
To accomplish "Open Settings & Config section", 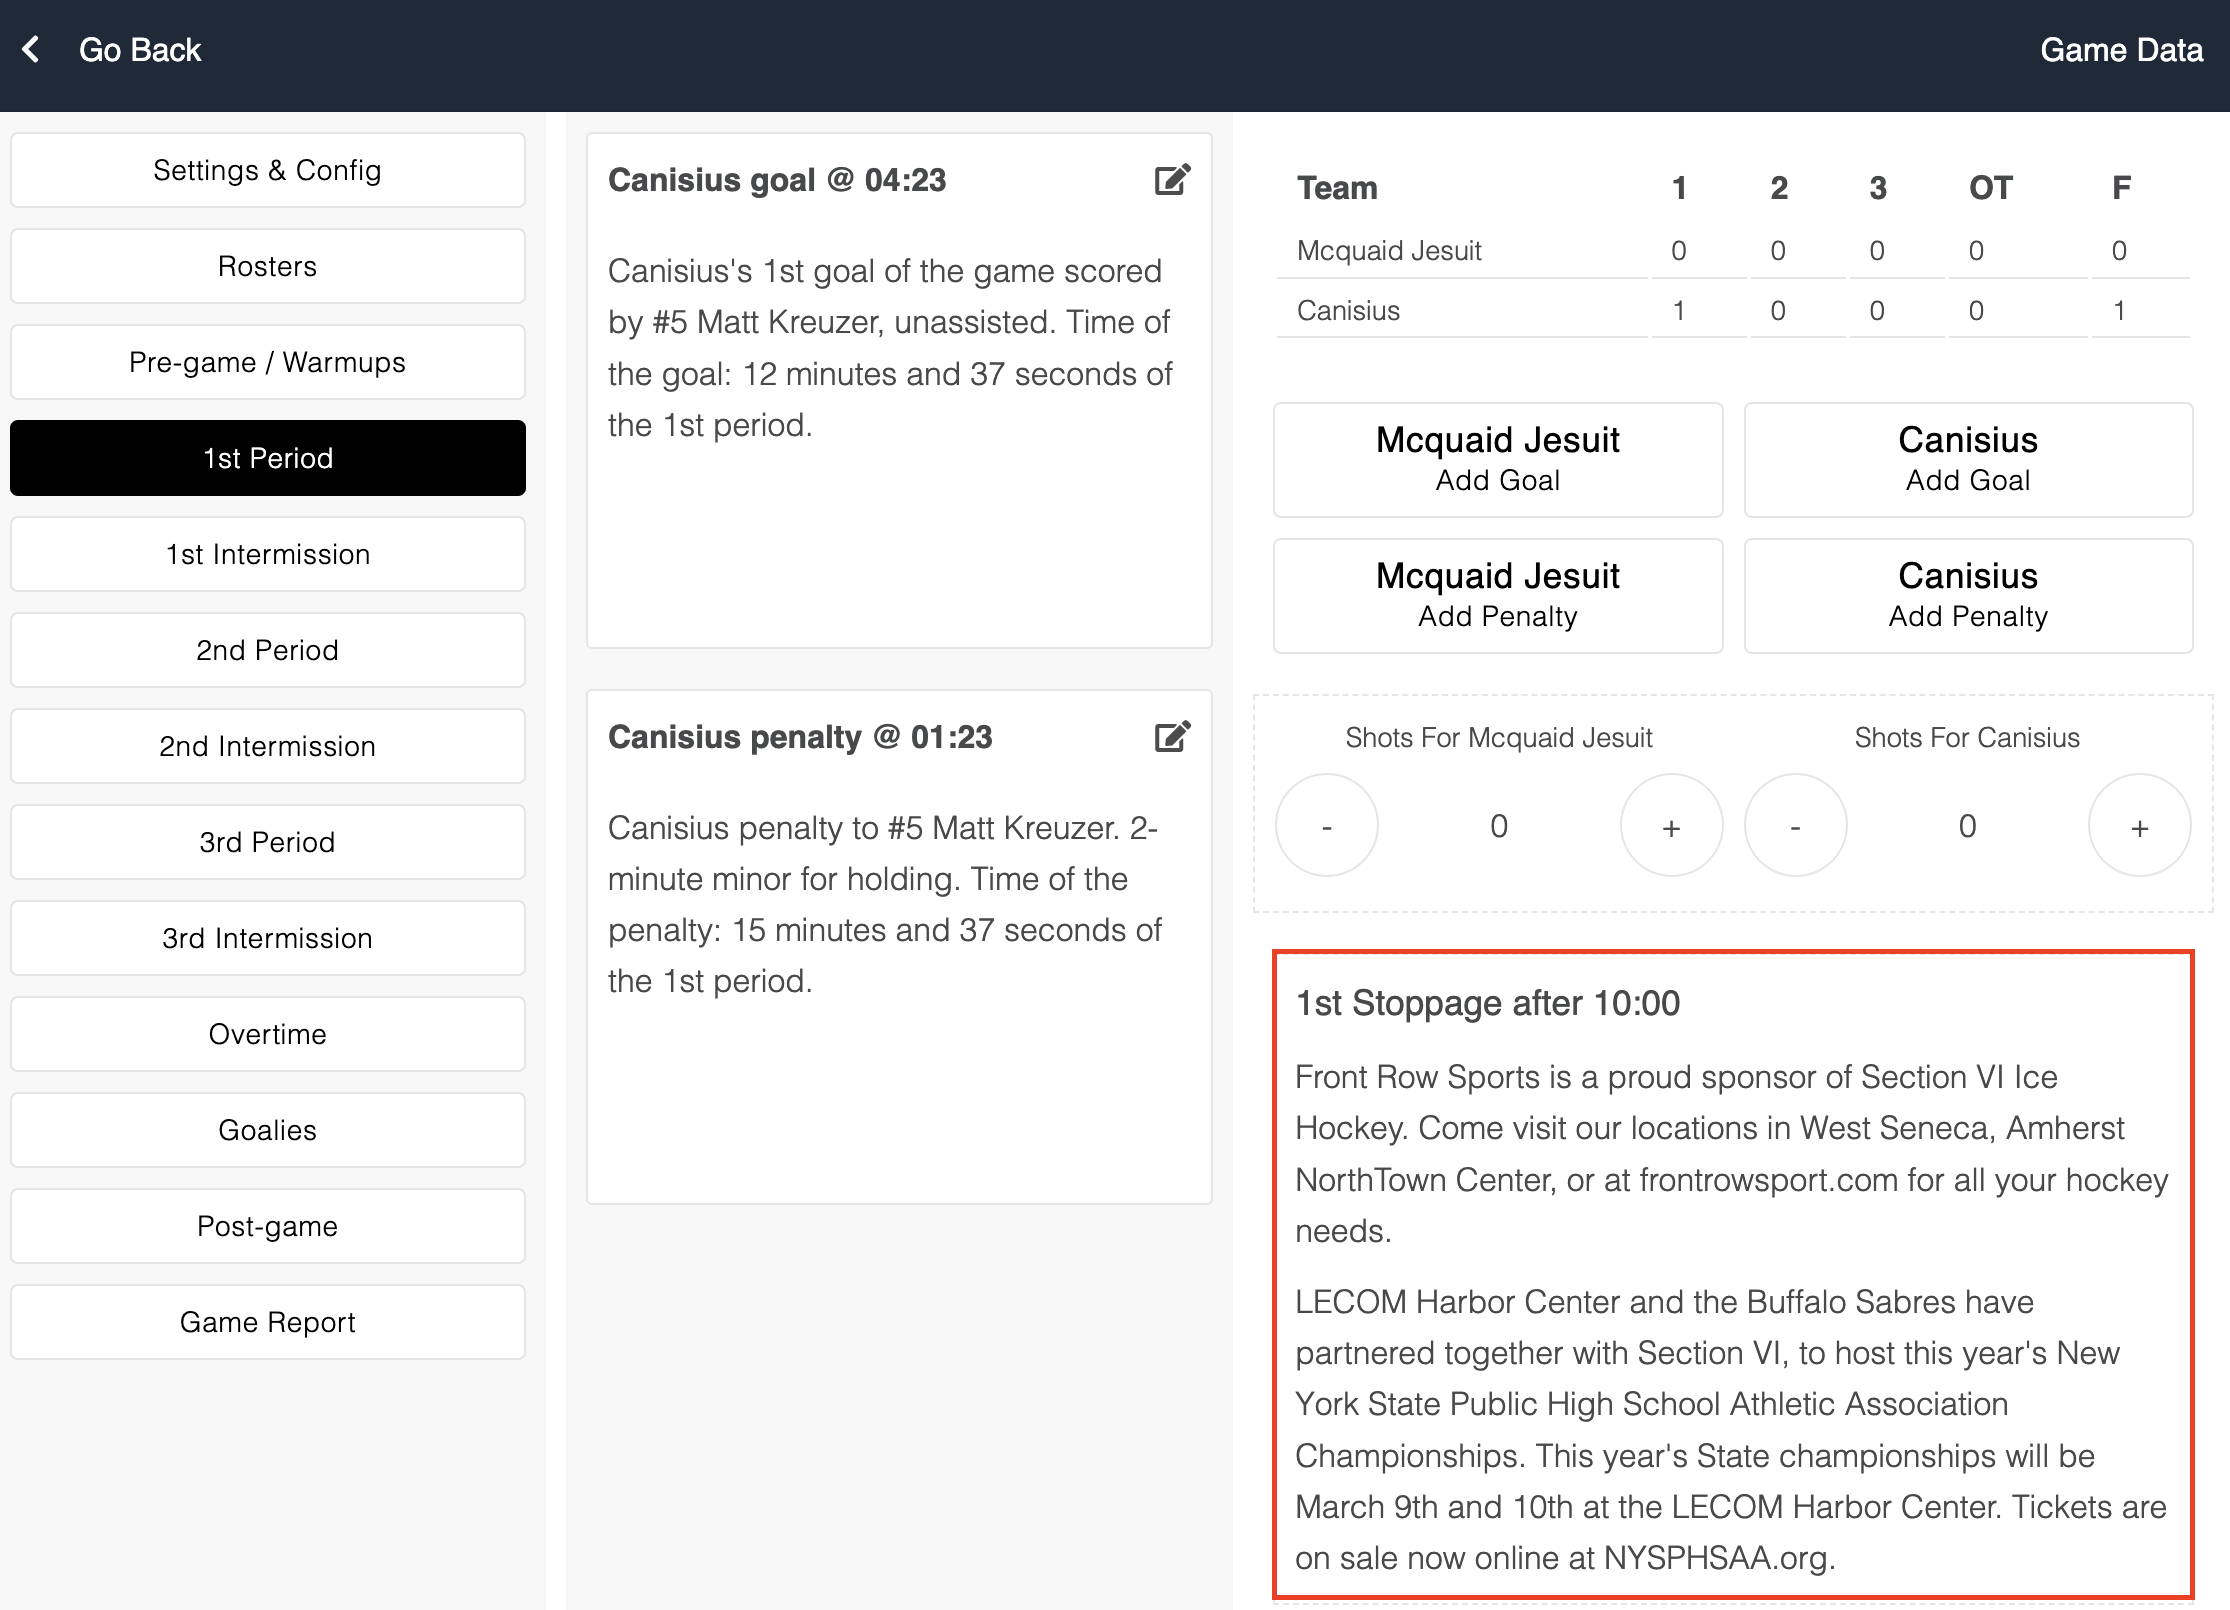I will pos(267,170).
